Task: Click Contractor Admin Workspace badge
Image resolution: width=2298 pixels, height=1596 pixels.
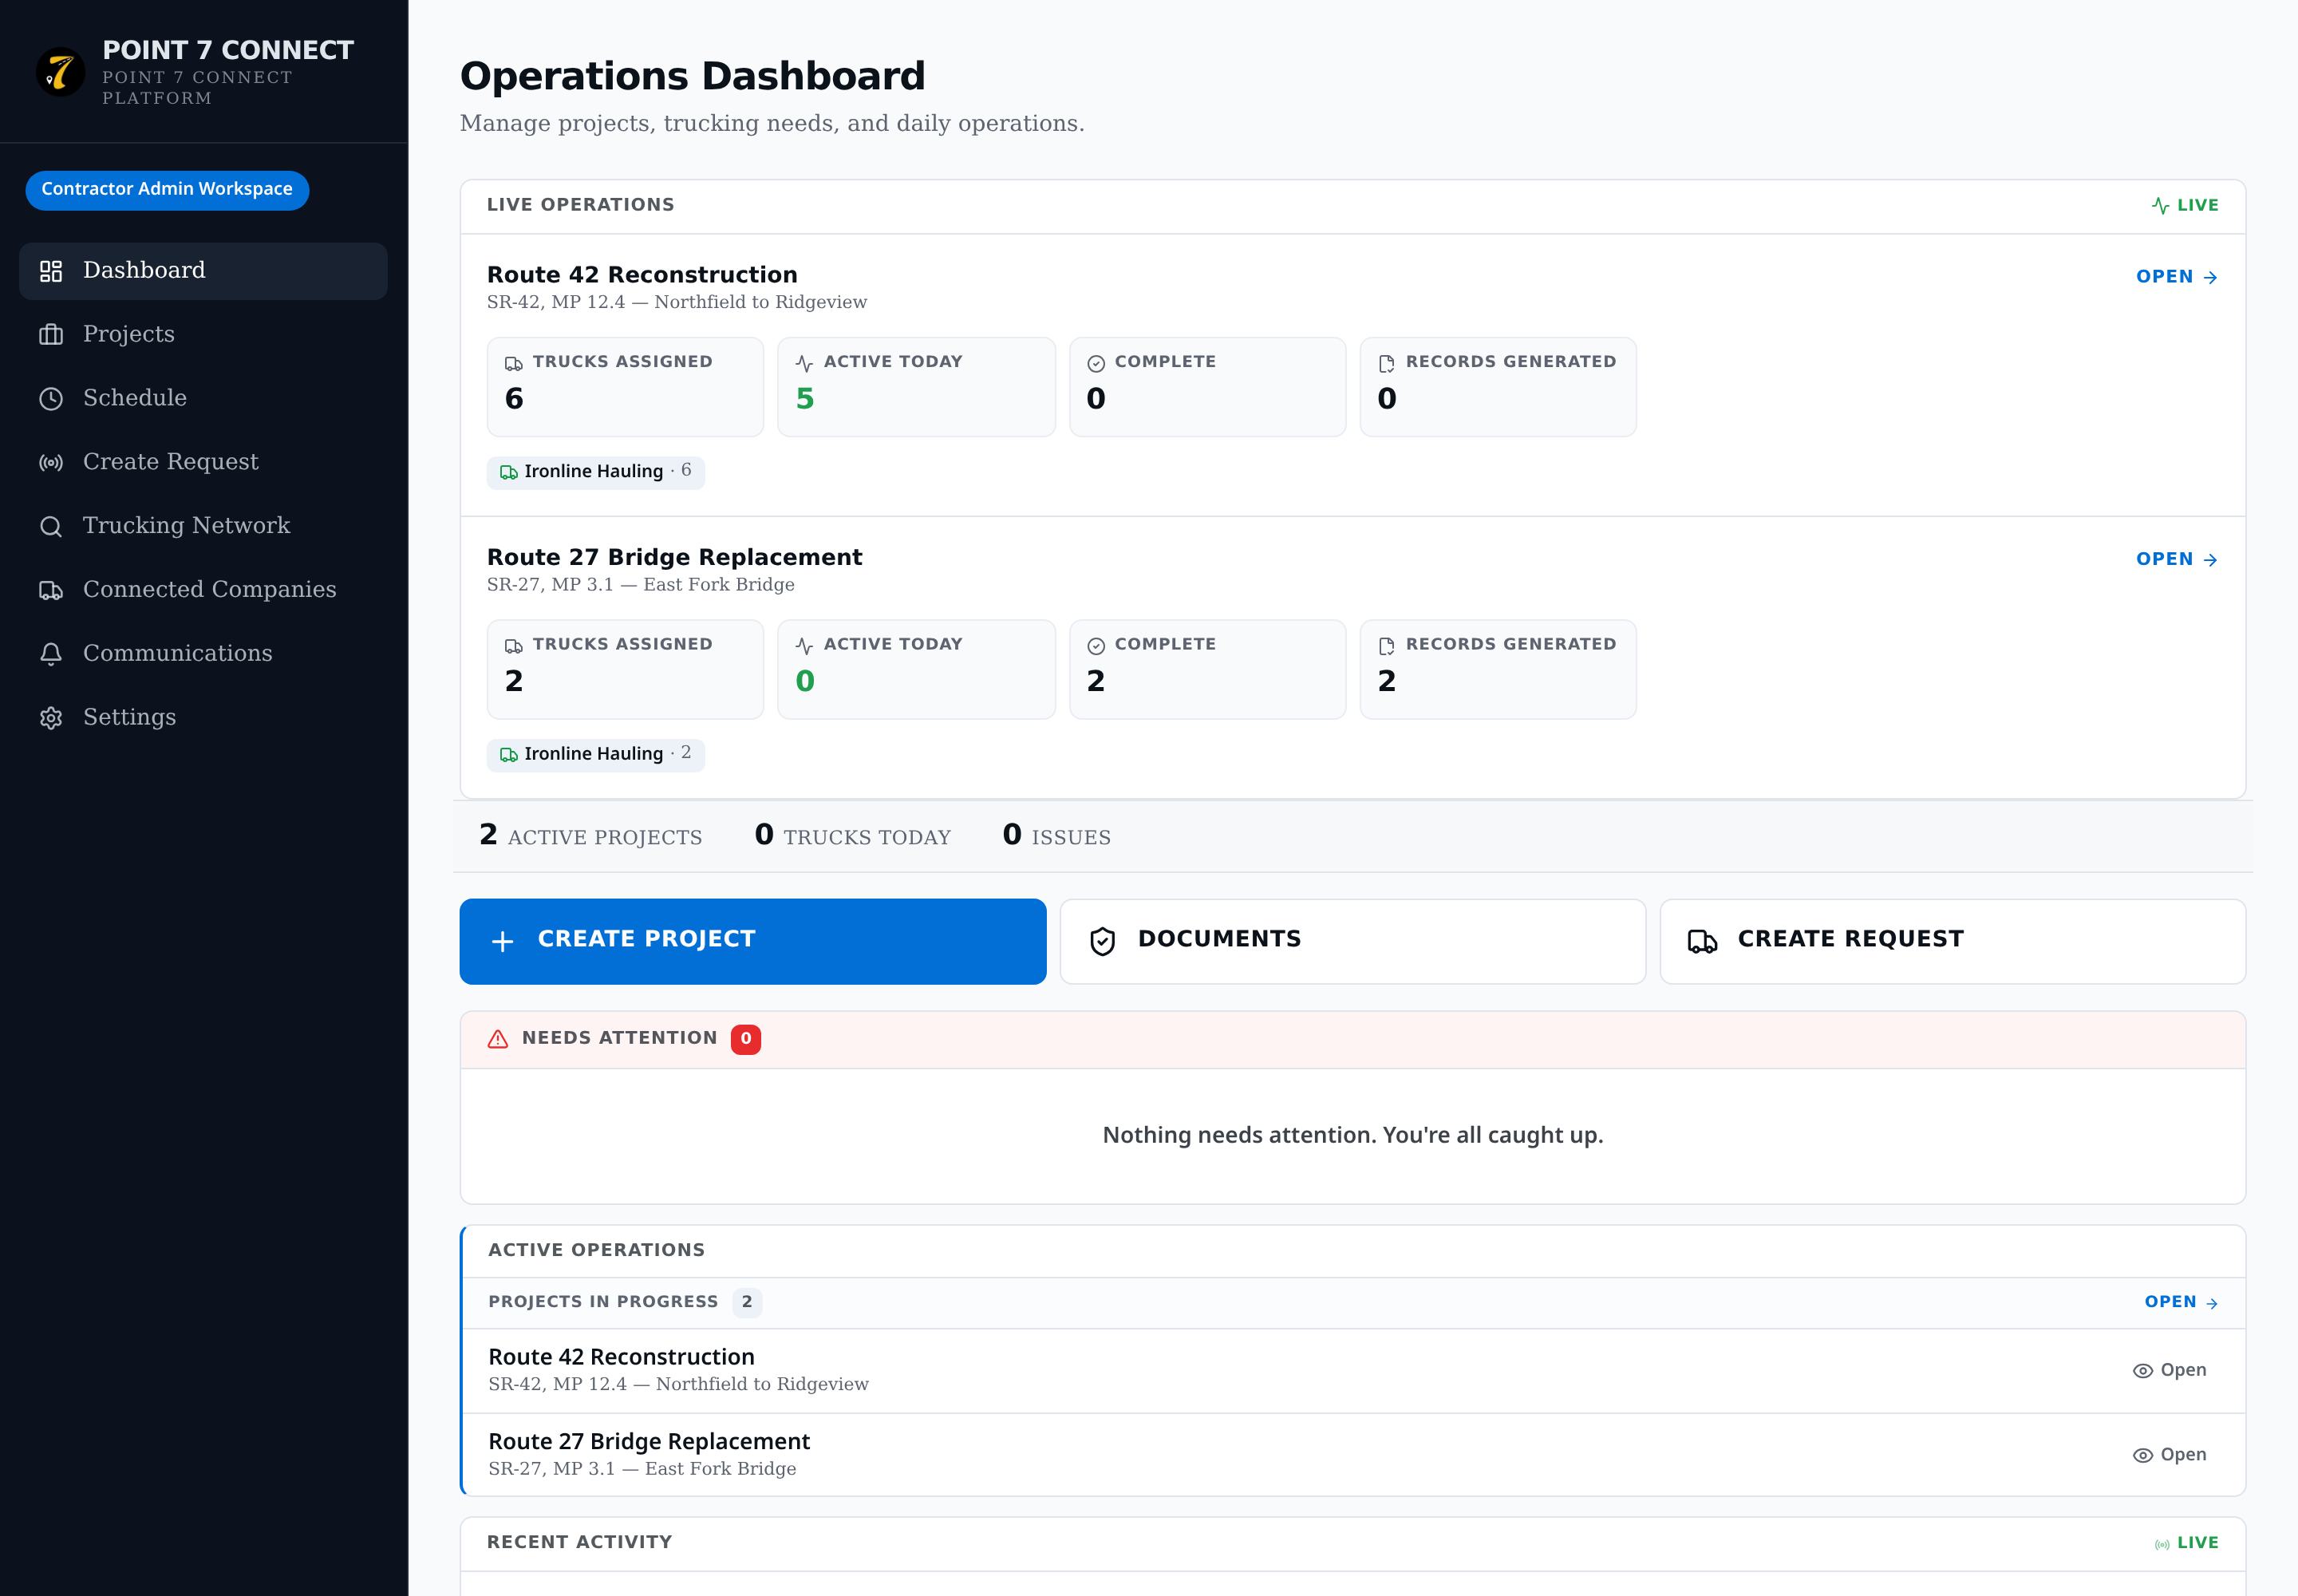Action: tap(167, 190)
